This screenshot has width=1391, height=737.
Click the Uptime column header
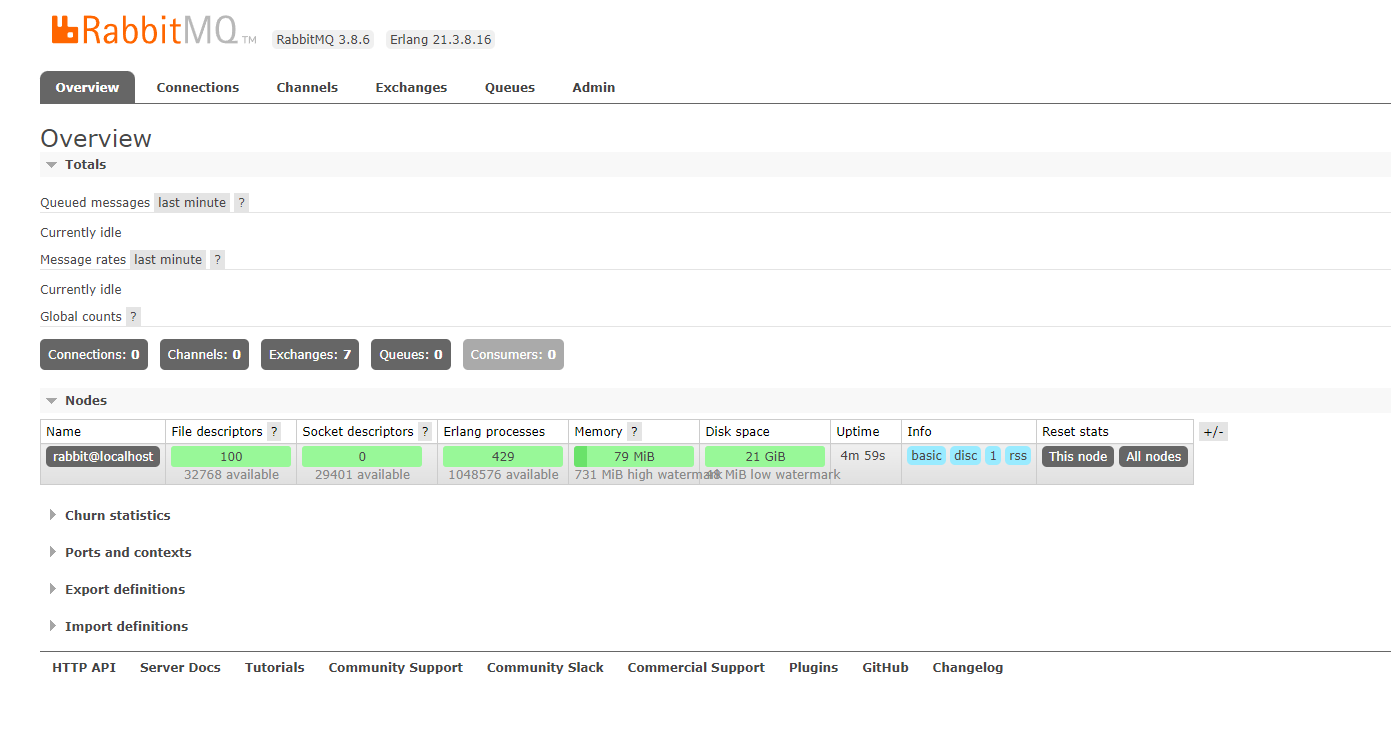(858, 431)
